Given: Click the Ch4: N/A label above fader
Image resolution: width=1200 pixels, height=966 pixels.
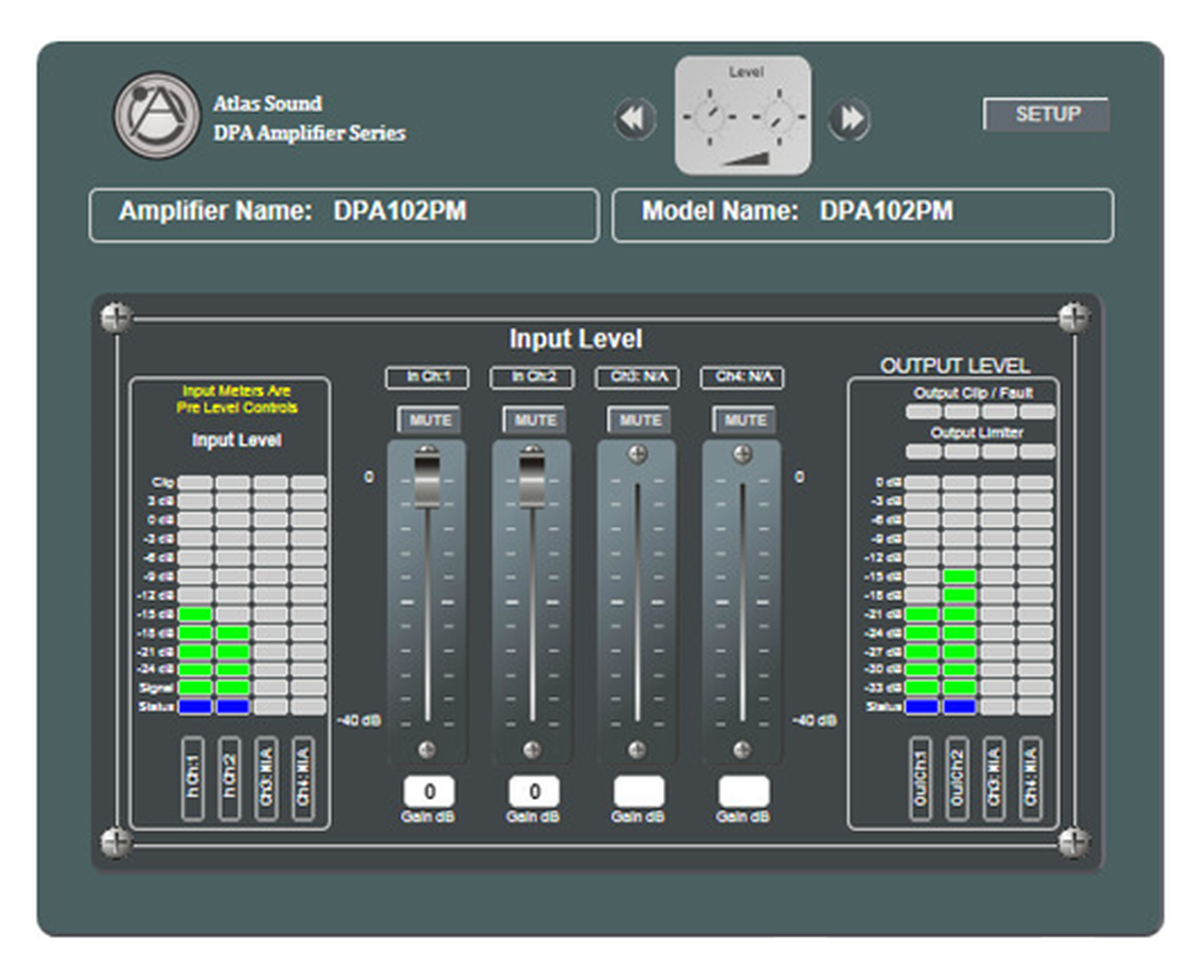Looking at the screenshot, I should click(742, 377).
